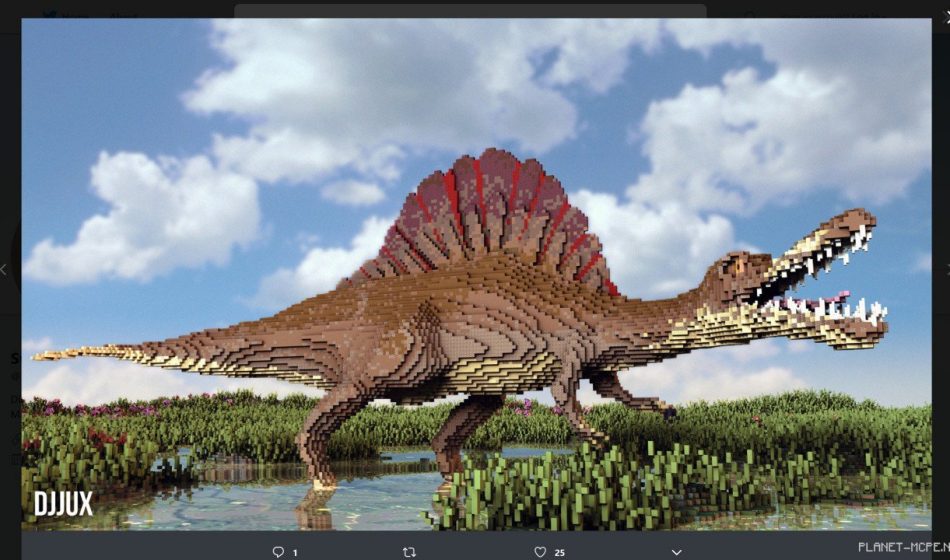This screenshot has height=560, width=950.
Task: Retweet this Spinosaurus image post
Action: [408, 551]
